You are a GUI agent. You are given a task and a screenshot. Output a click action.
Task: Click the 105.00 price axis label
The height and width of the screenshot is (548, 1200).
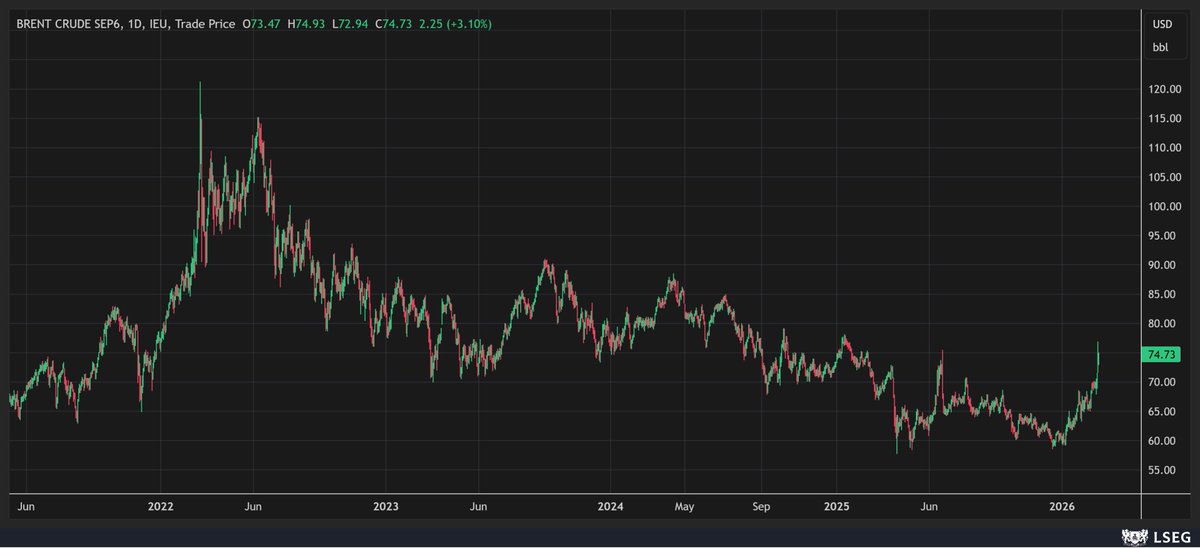1164,178
